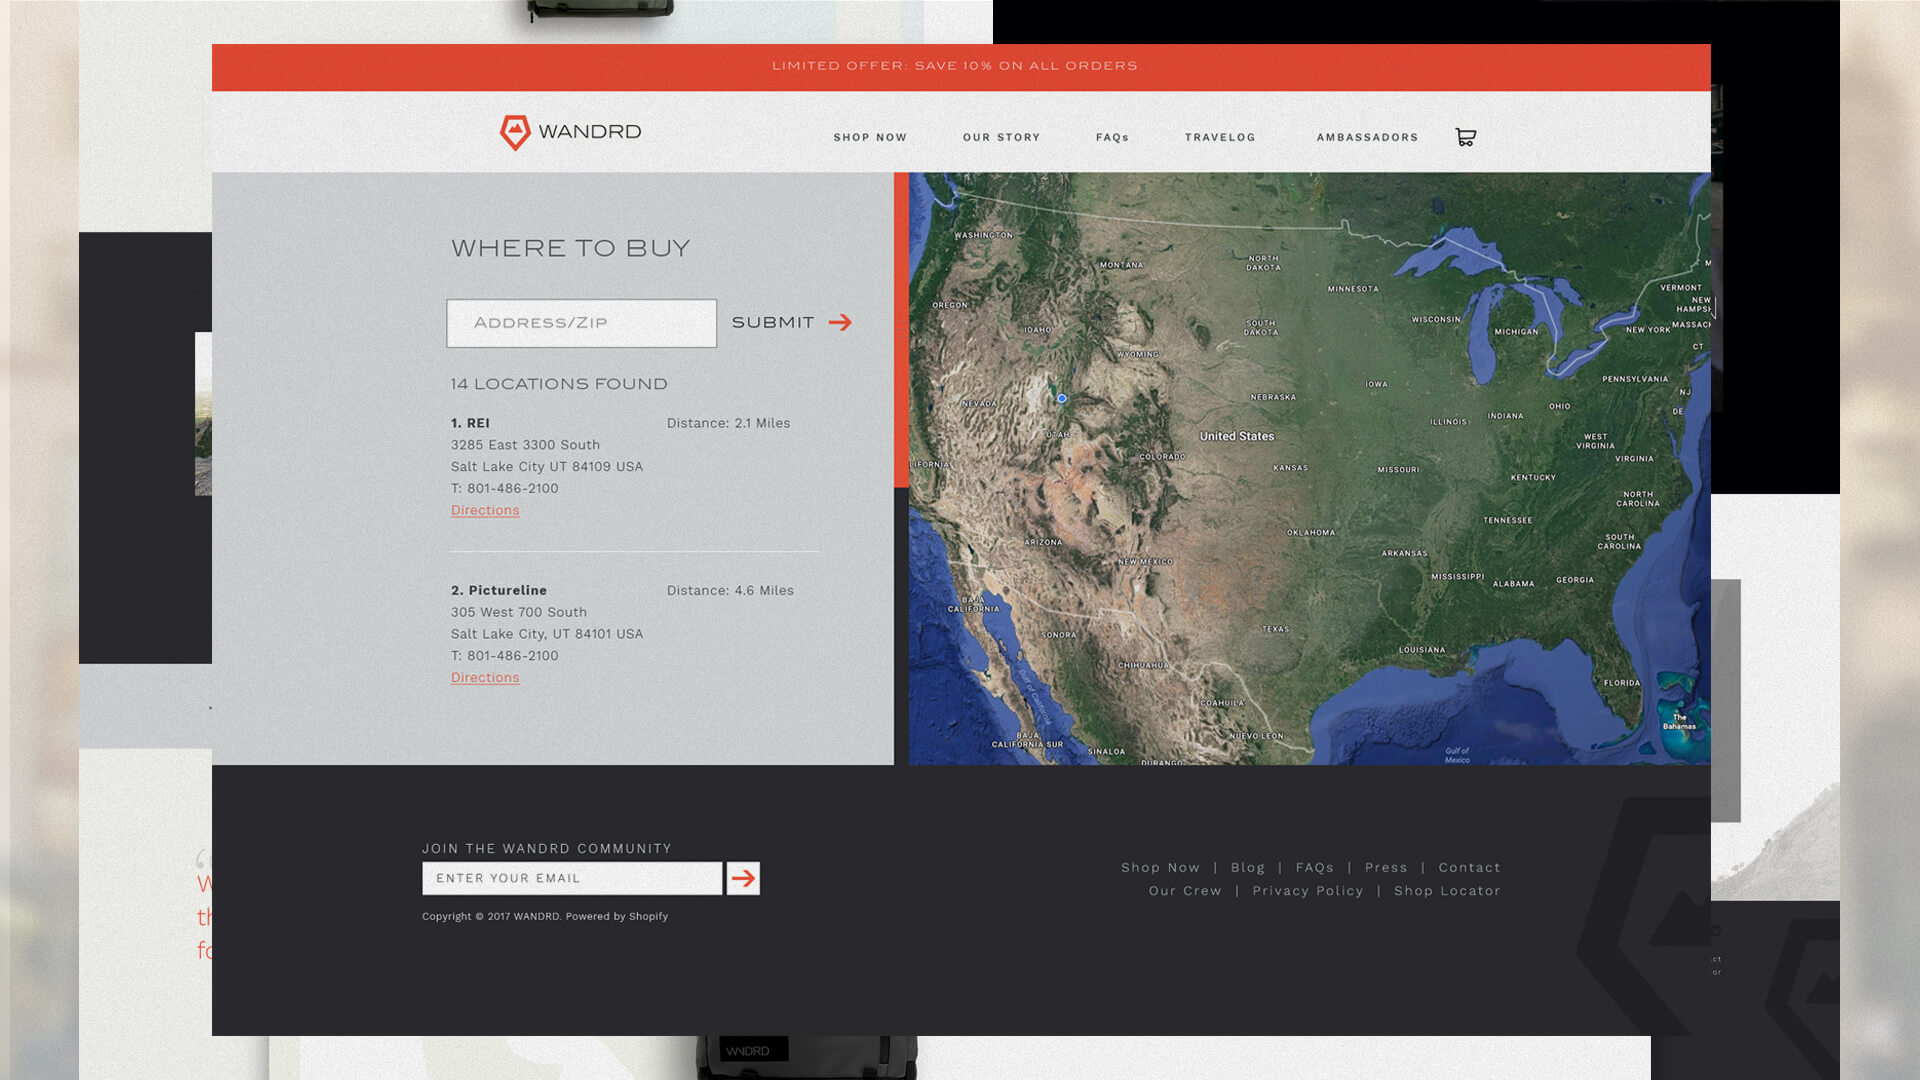Select the address/zip input field
The image size is (1920, 1080).
click(582, 322)
